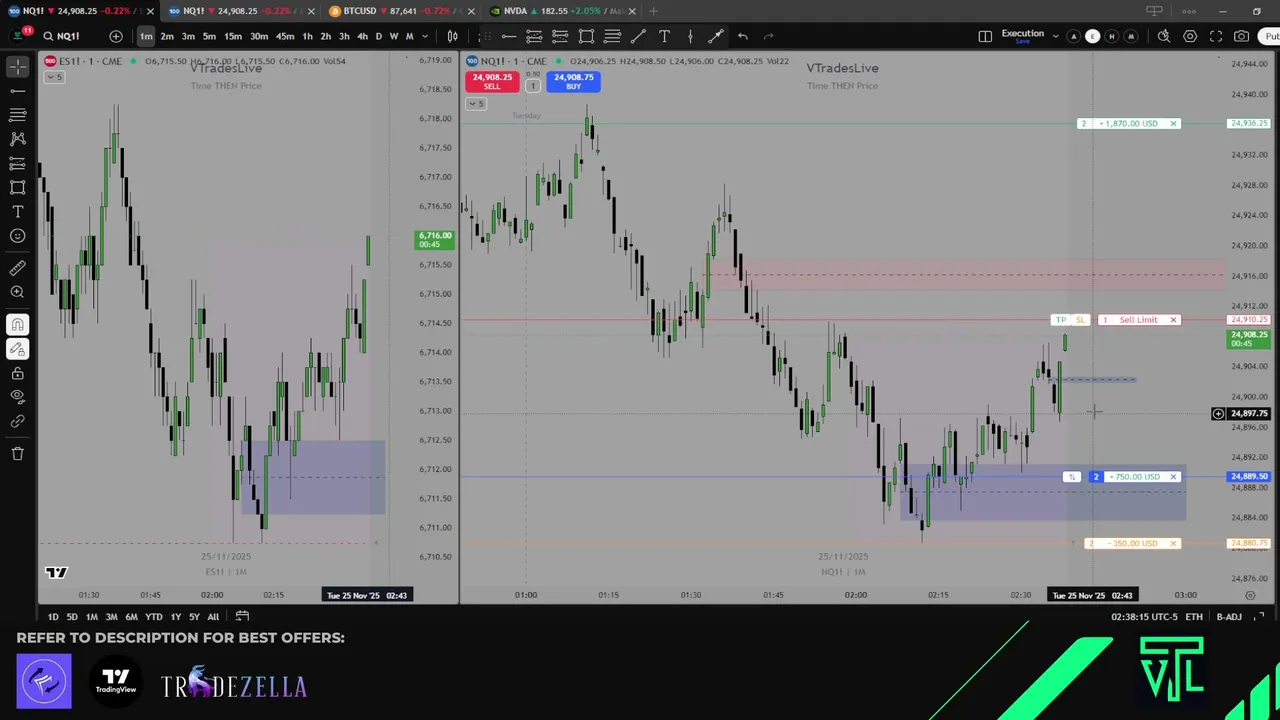Open a new tab with plus
This screenshot has width=1280, height=720.
tap(653, 11)
